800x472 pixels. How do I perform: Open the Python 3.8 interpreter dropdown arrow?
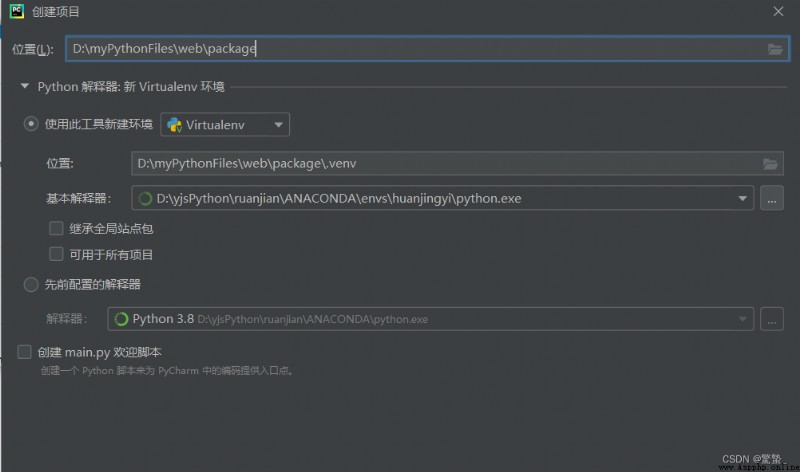742,319
